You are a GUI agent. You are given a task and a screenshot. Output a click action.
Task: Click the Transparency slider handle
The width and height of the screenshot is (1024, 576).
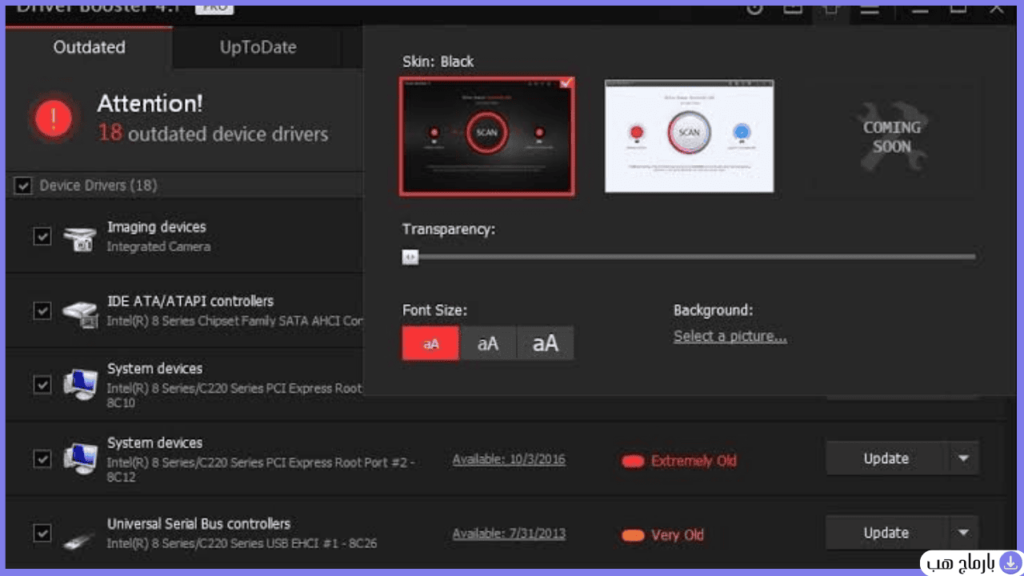click(410, 257)
